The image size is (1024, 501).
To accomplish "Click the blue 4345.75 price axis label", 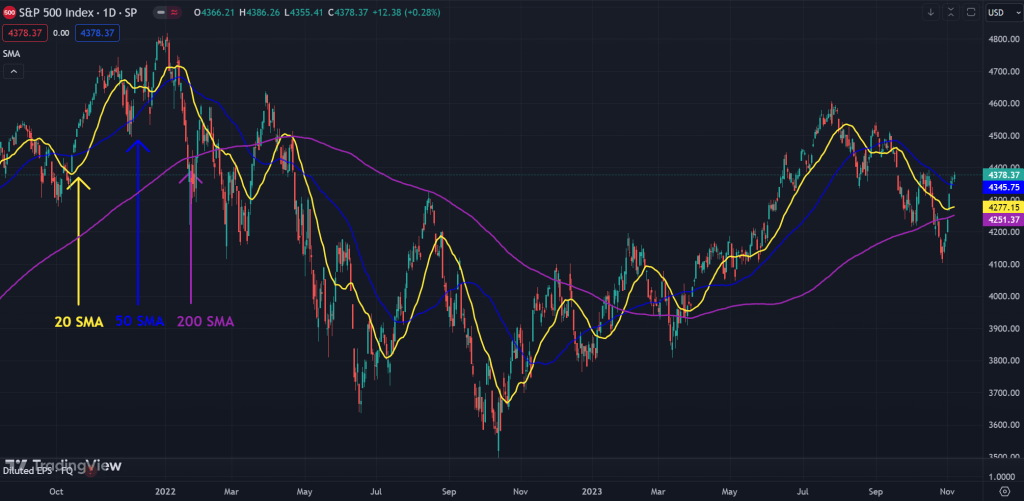I will 1003,187.
